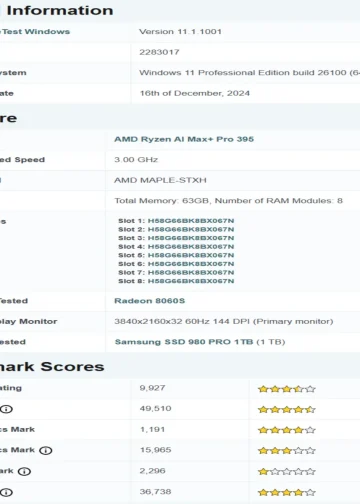360x504 pixels.
Task: Click the 3840x2160x32 60Hz monitor text
Action: (x=224, y=321)
